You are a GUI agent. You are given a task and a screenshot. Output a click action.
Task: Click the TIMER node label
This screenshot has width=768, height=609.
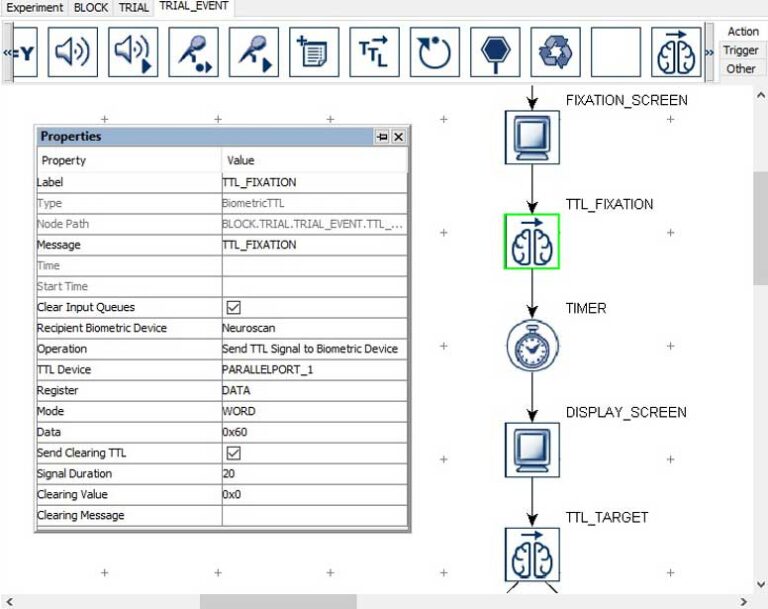586,308
